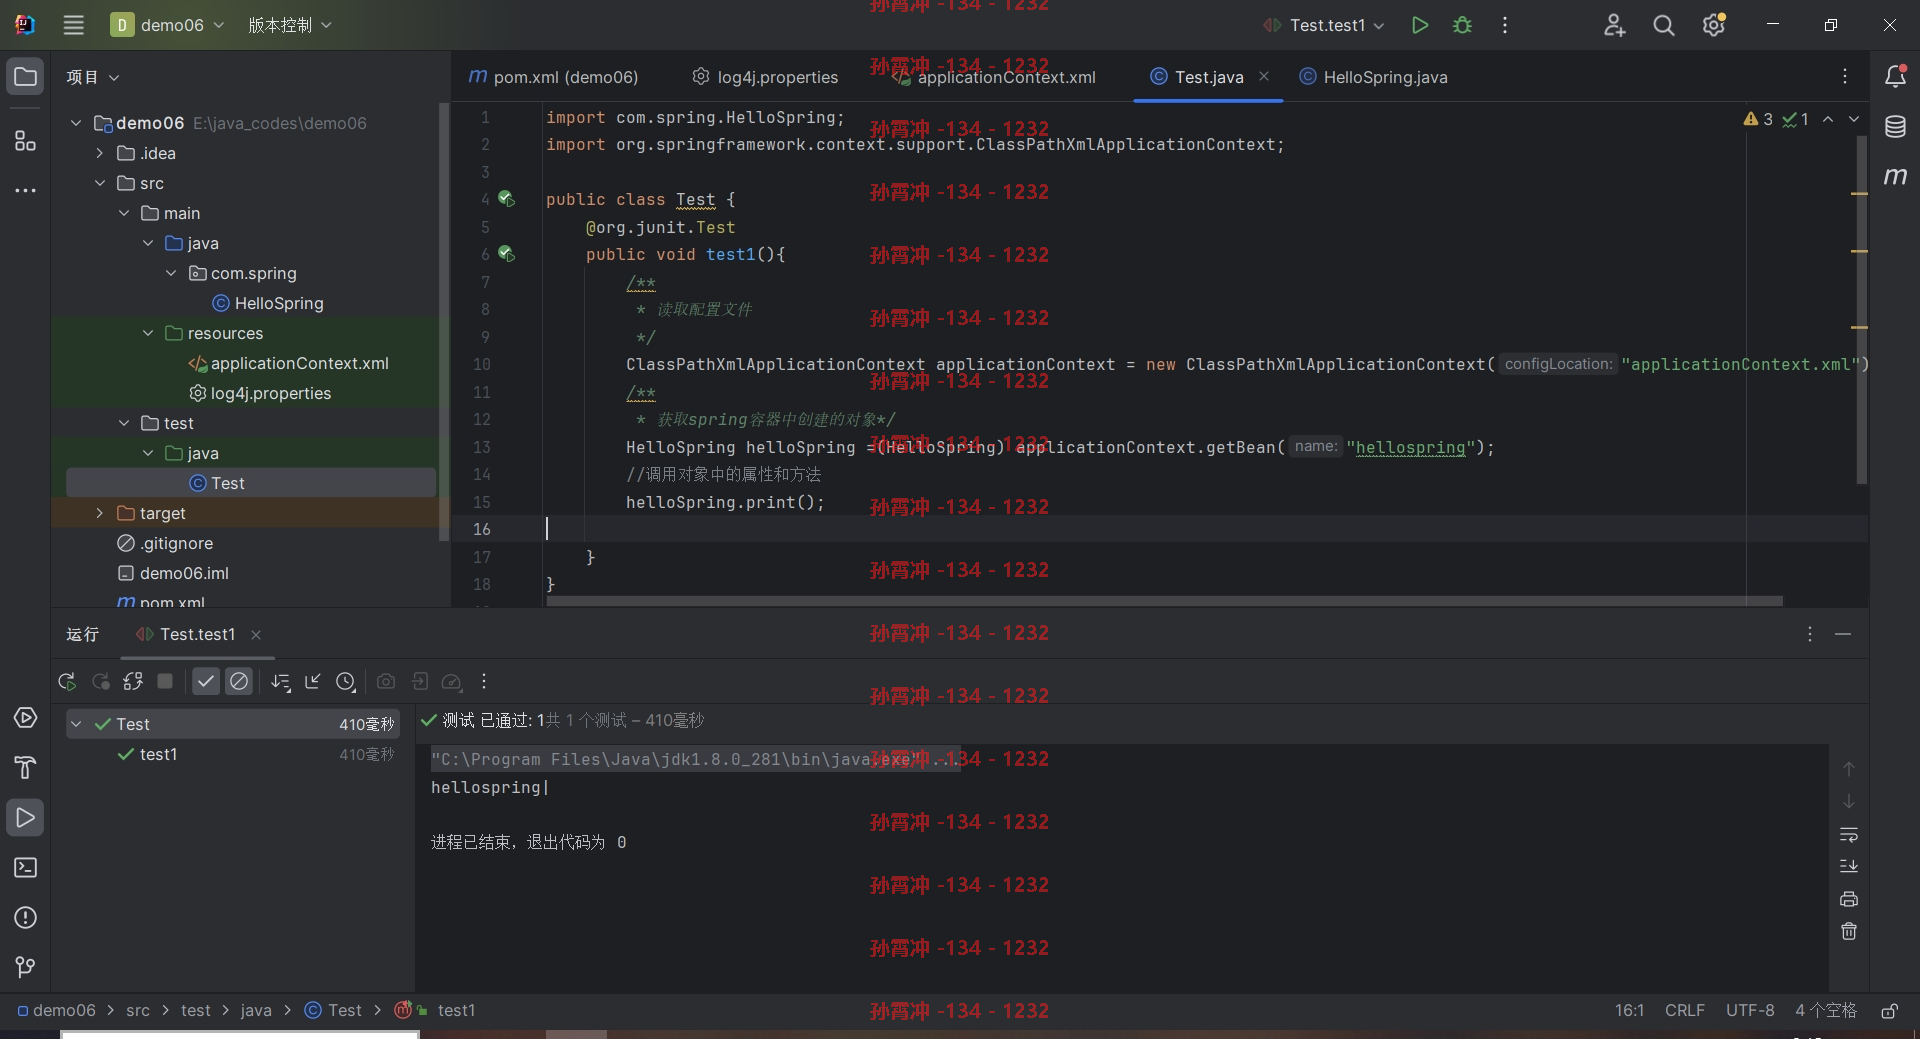Image resolution: width=1920 pixels, height=1039 pixels.
Task: Print console output with the printer icon
Action: [1849, 899]
